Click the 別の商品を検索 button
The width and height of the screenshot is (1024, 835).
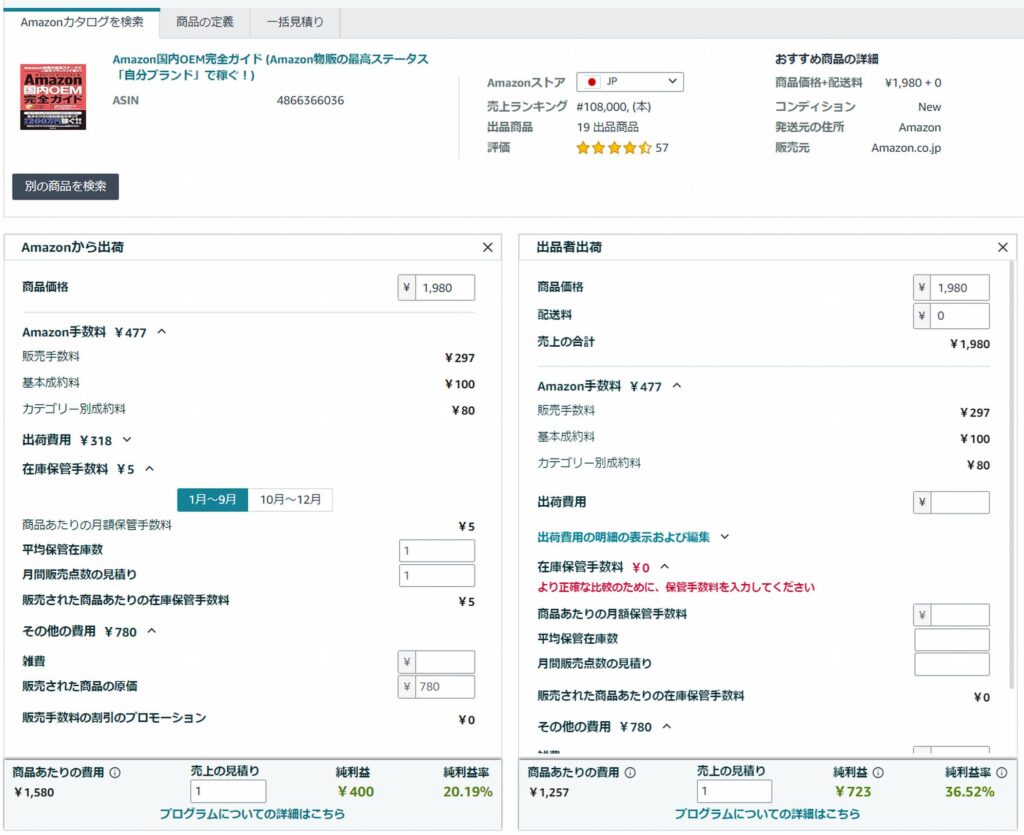click(x=65, y=187)
